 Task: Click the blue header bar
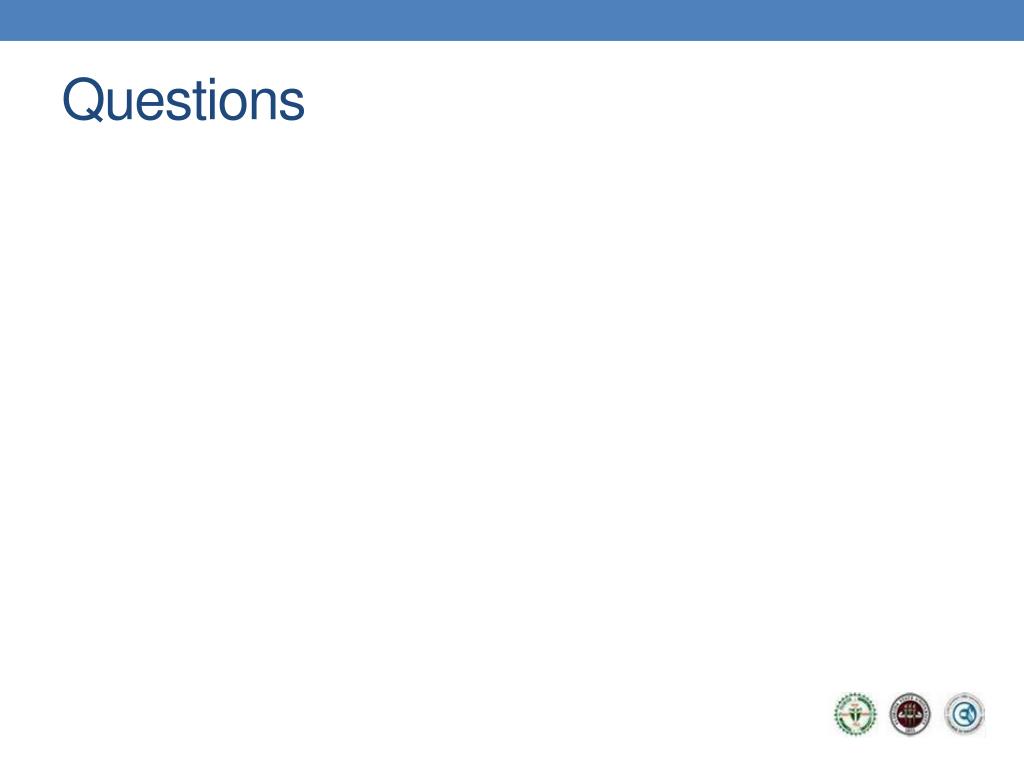click(x=512, y=20)
